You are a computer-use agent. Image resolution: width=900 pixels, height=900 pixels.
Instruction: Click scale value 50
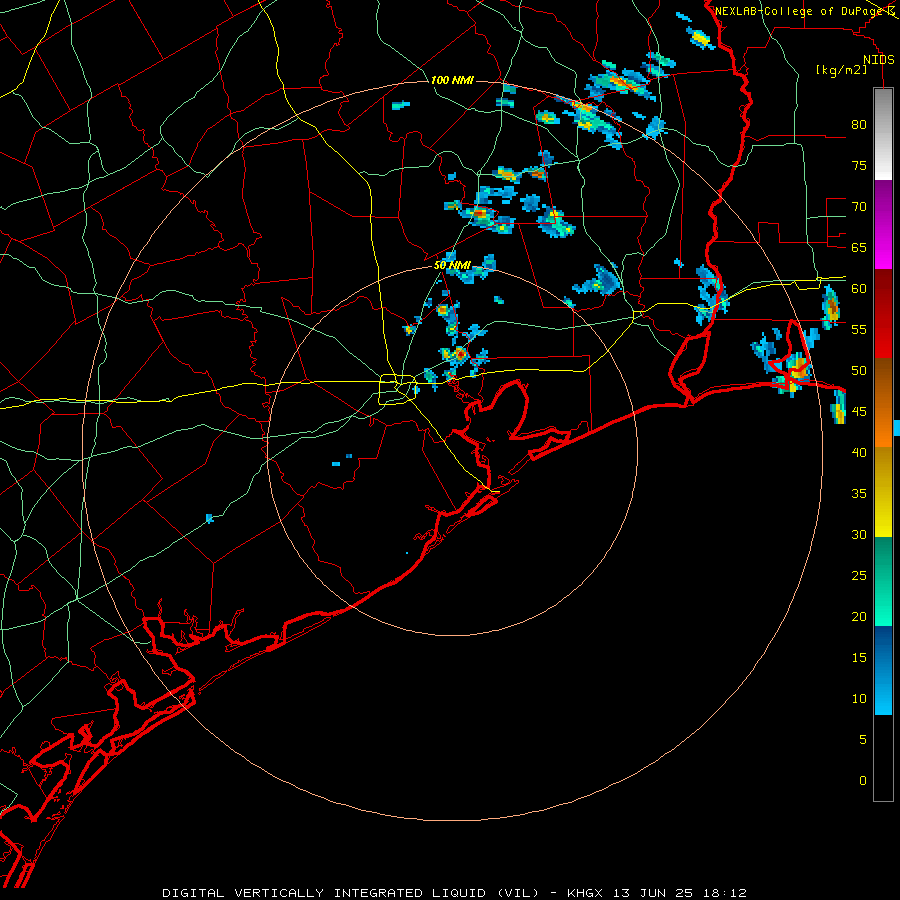[859, 370]
